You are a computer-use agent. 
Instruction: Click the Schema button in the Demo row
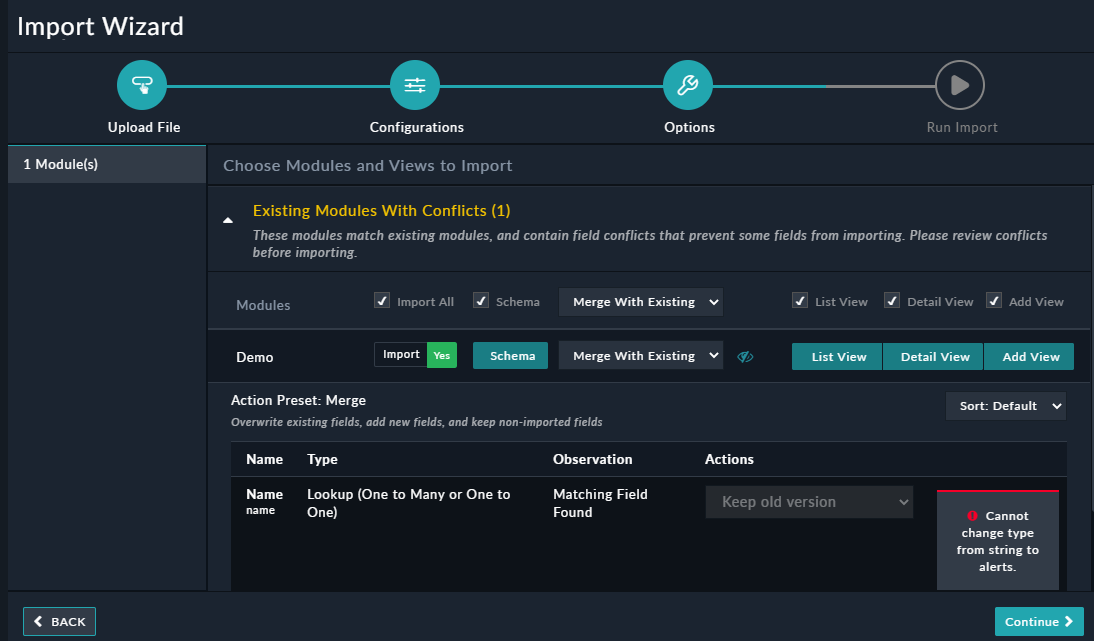point(510,355)
